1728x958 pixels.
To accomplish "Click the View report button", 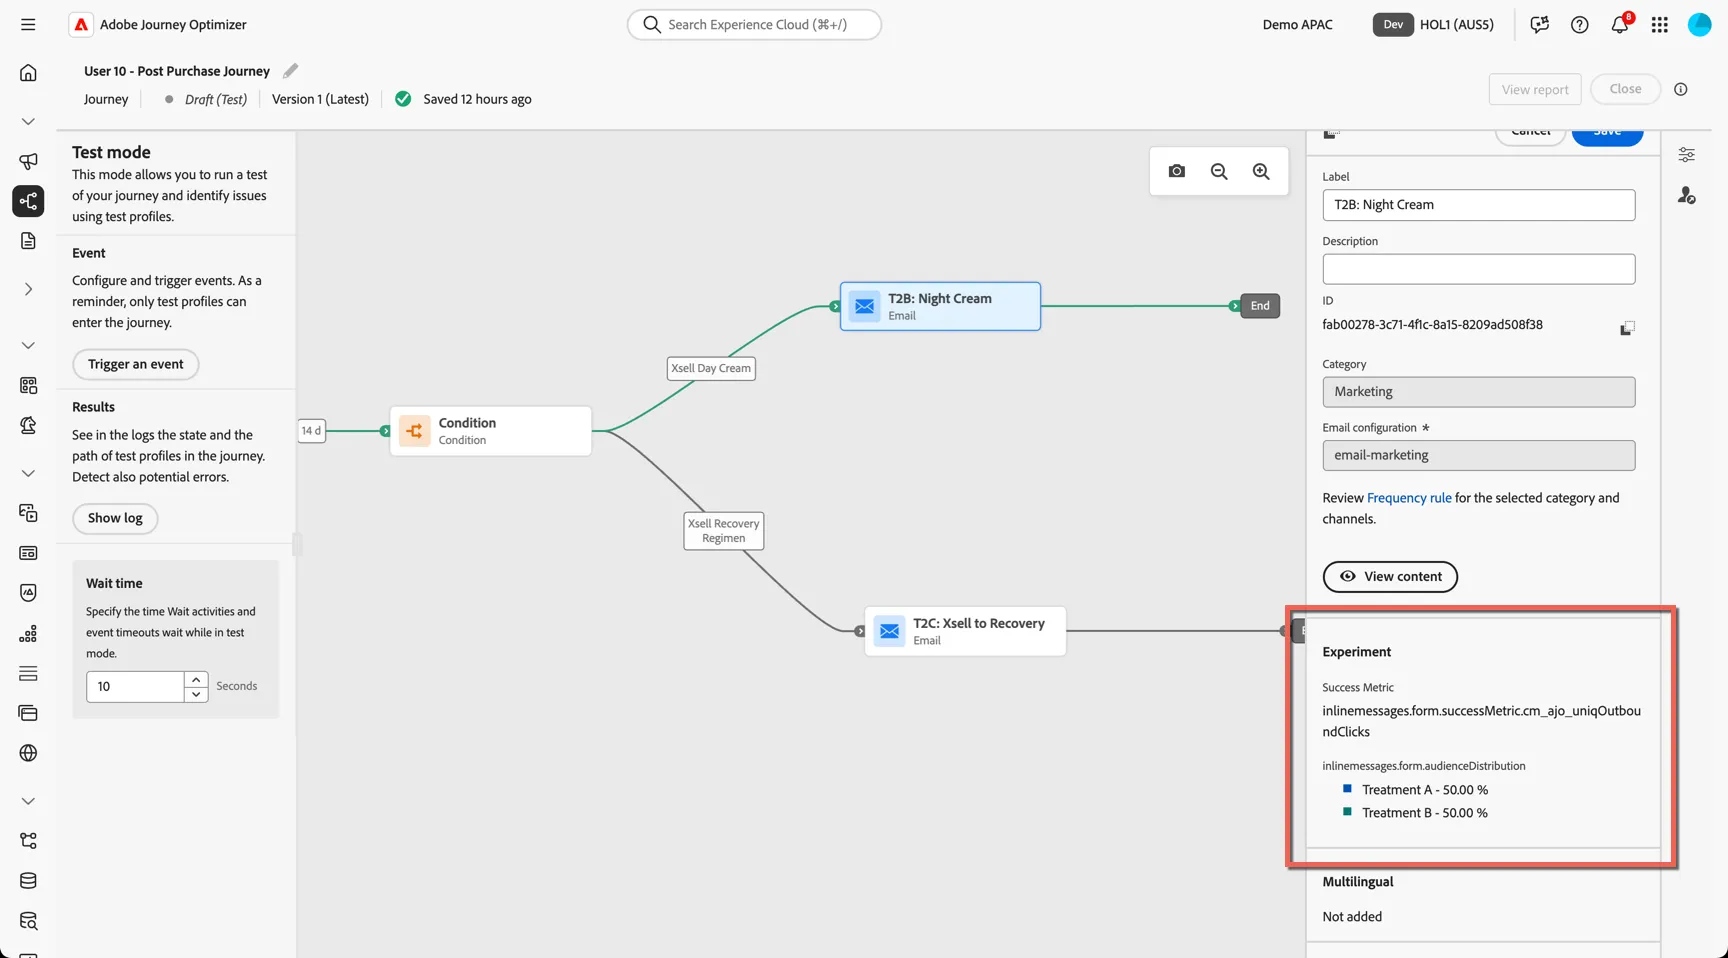I will (1535, 89).
